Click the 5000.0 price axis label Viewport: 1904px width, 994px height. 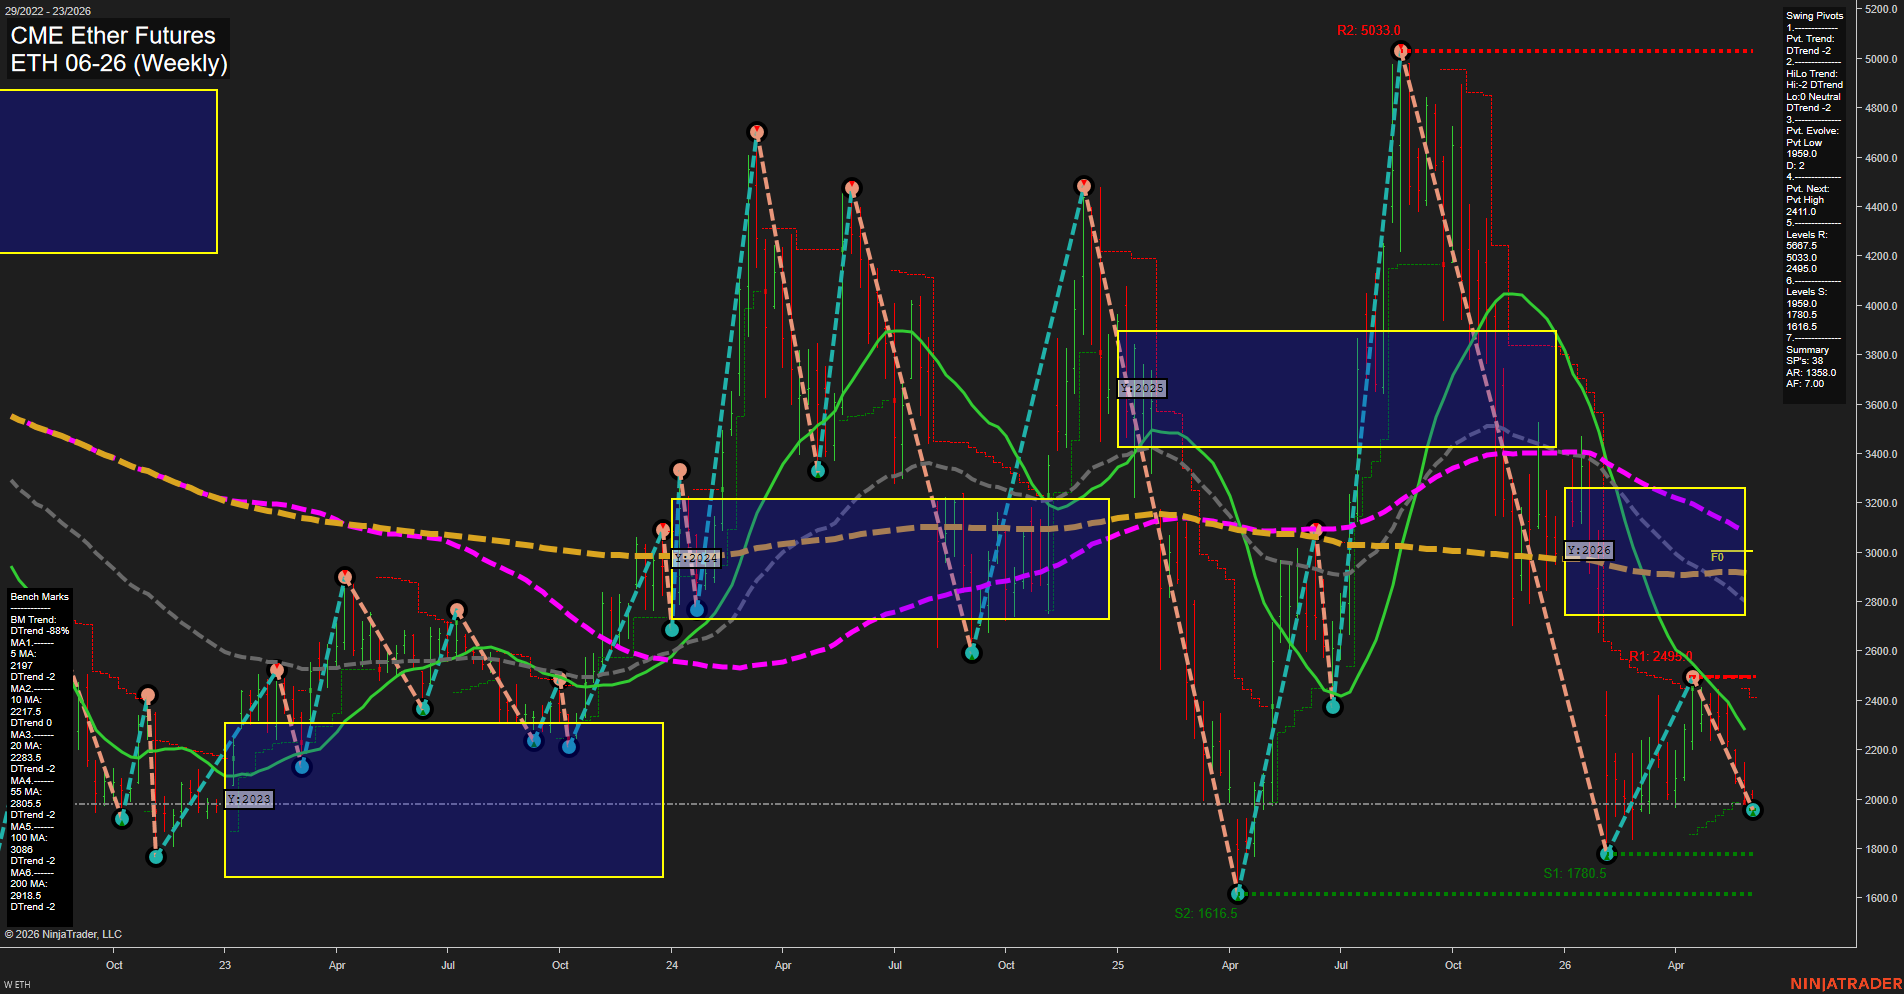[x=1881, y=59]
